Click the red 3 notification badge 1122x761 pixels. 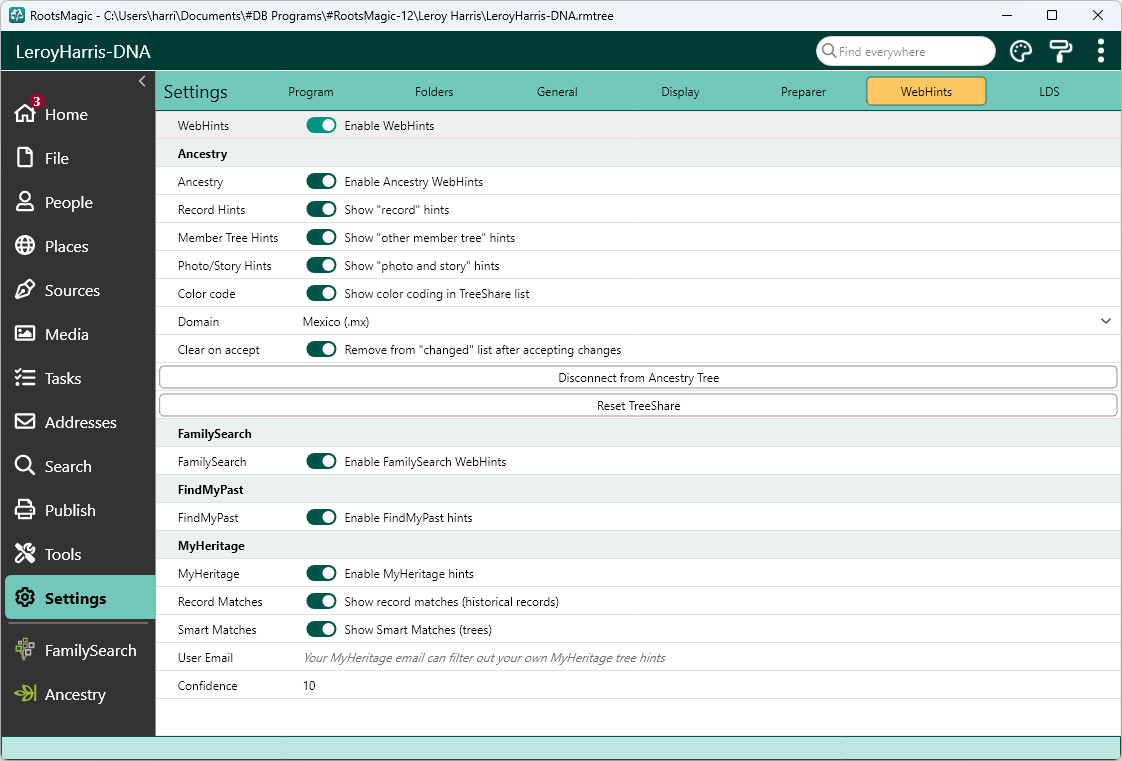(x=36, y=101)
